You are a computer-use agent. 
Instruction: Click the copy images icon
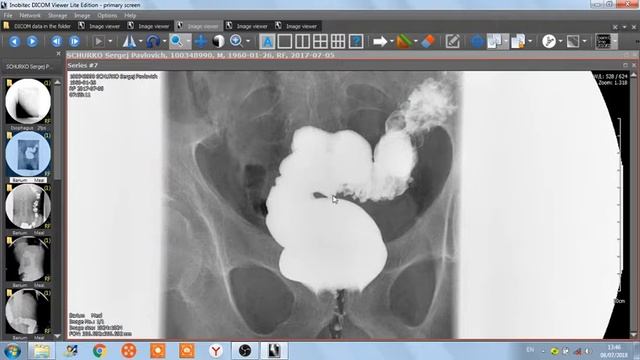click(x=494, y=41)
